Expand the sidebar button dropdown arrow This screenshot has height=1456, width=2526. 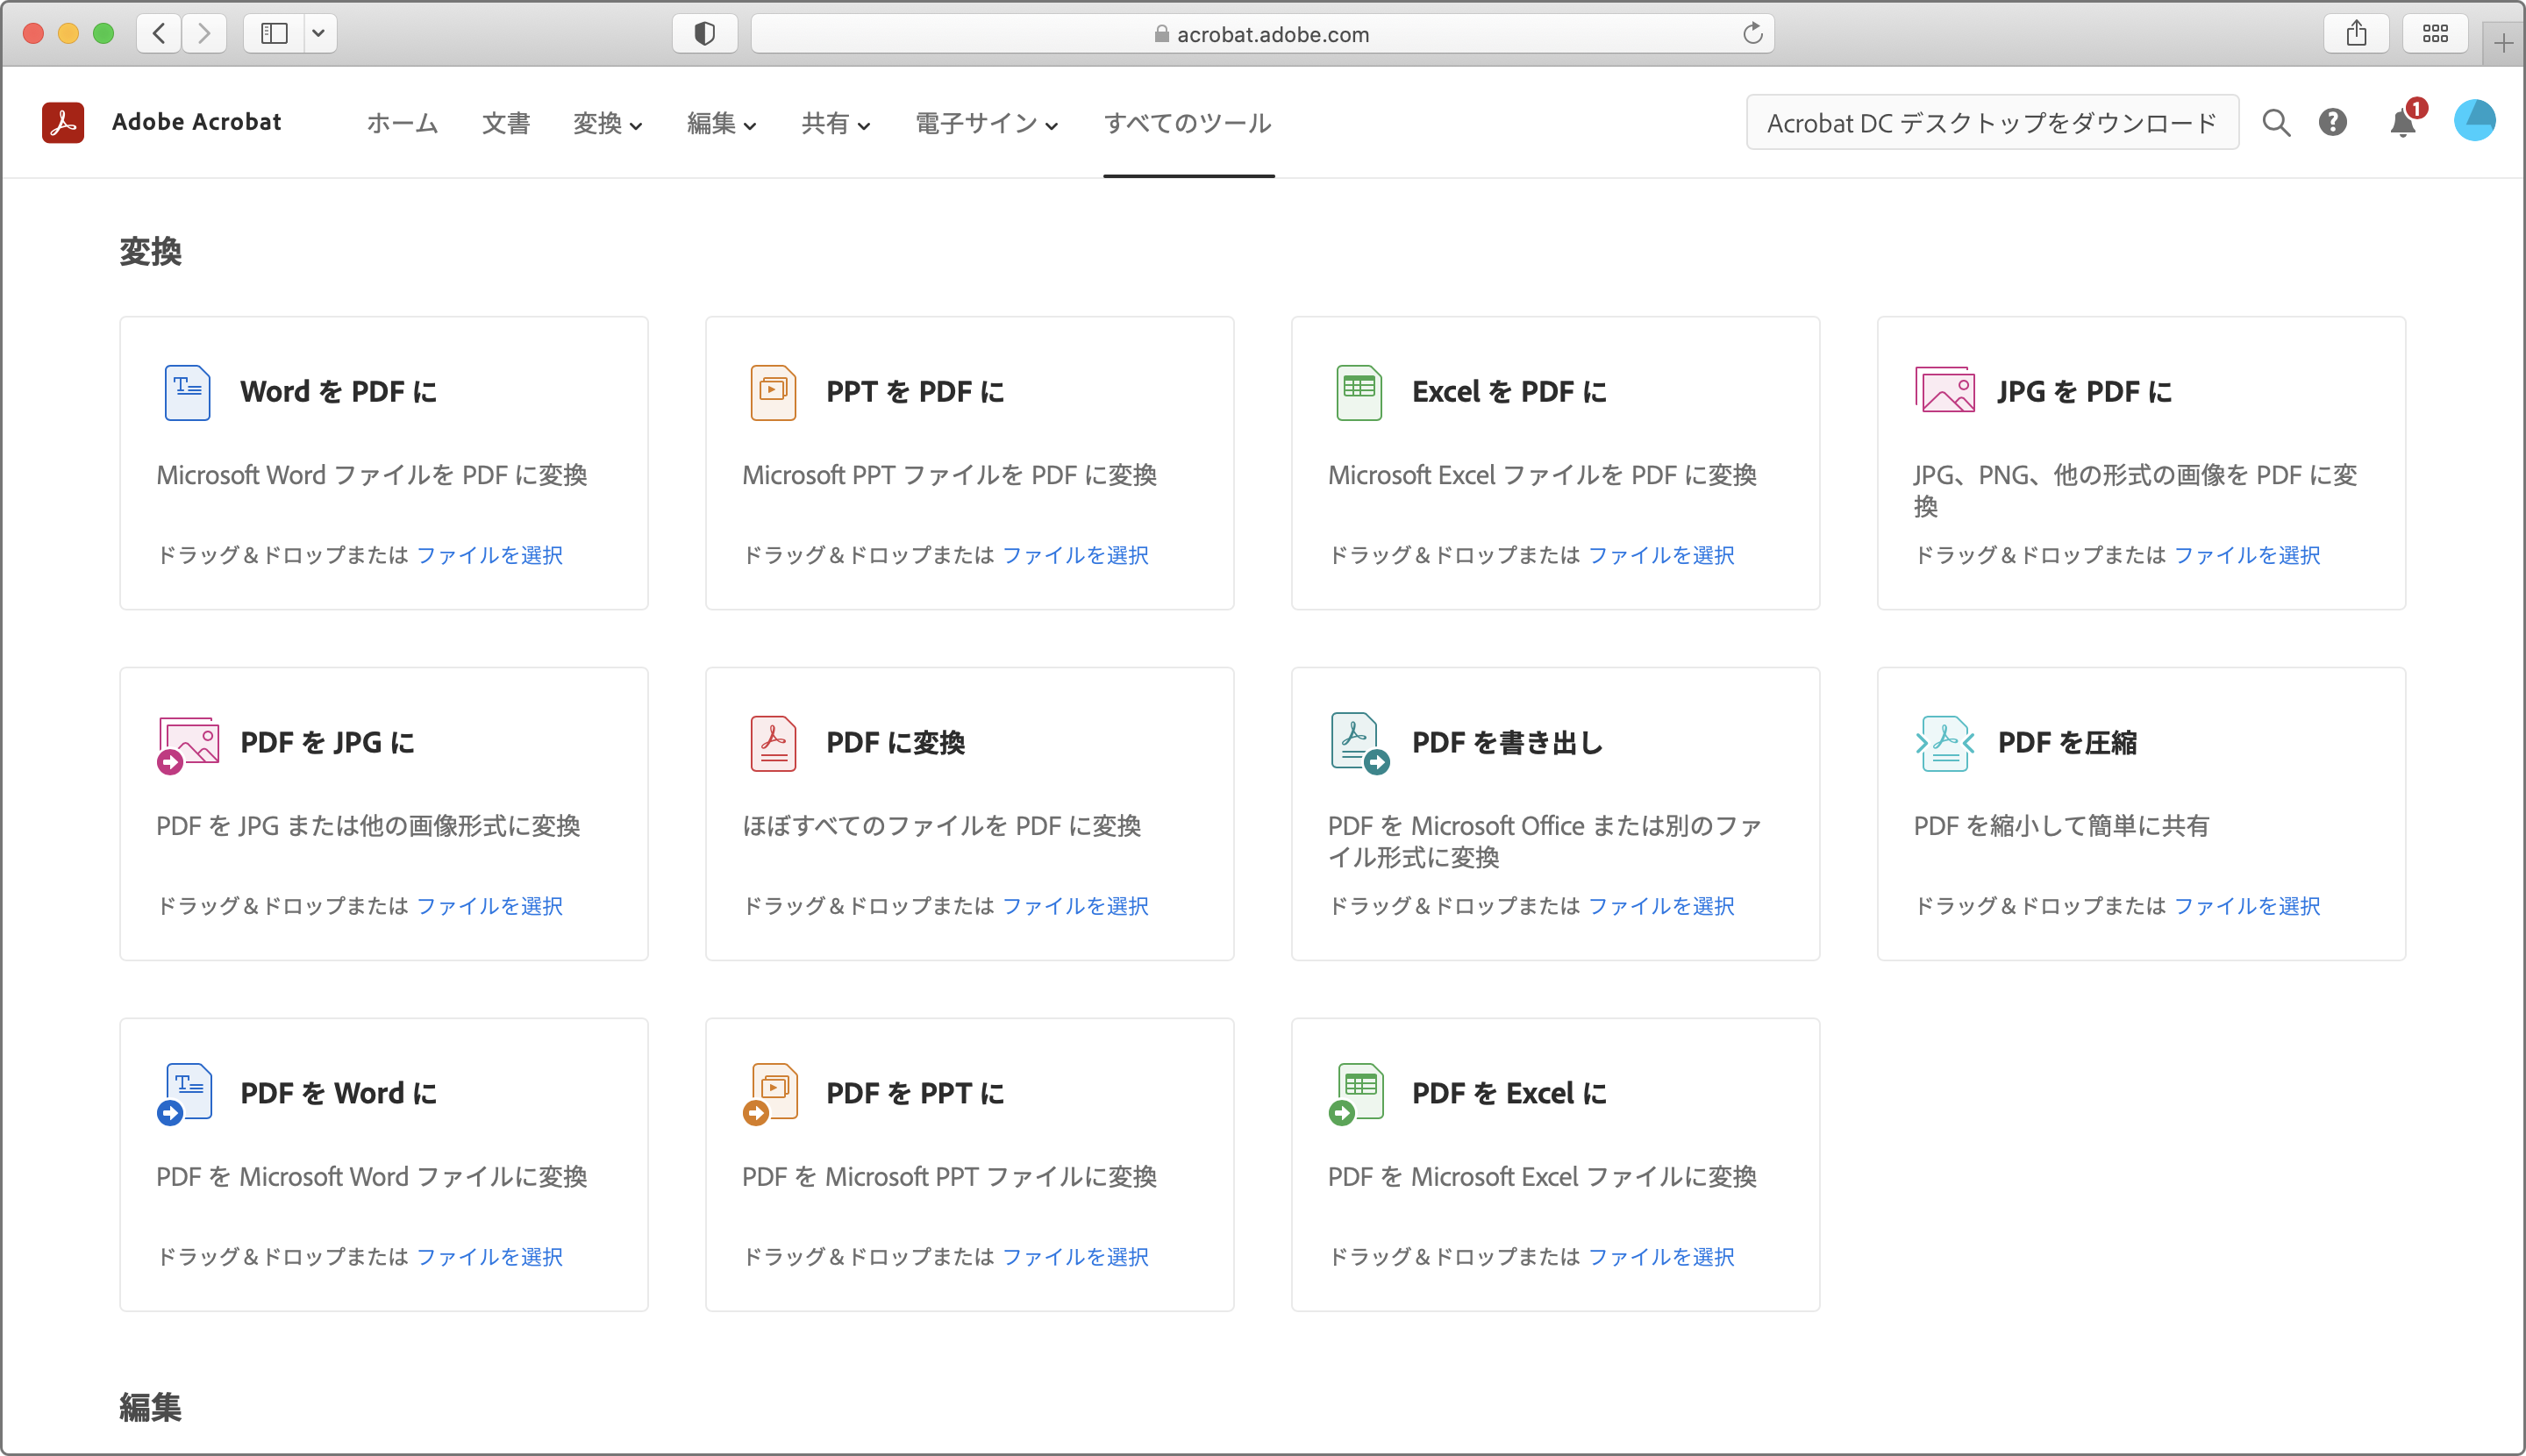[x=319, y=34]
